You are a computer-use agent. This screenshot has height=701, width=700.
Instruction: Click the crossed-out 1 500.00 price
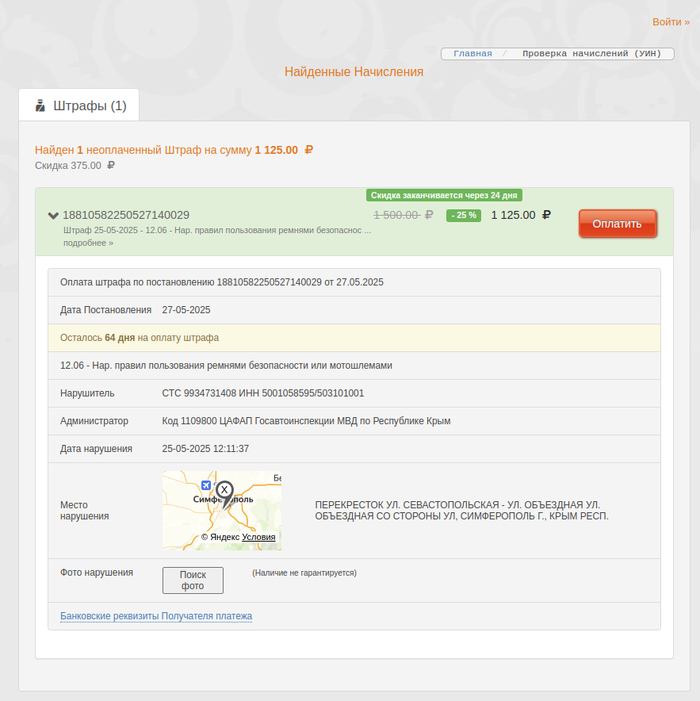click(x=403, y=215)
